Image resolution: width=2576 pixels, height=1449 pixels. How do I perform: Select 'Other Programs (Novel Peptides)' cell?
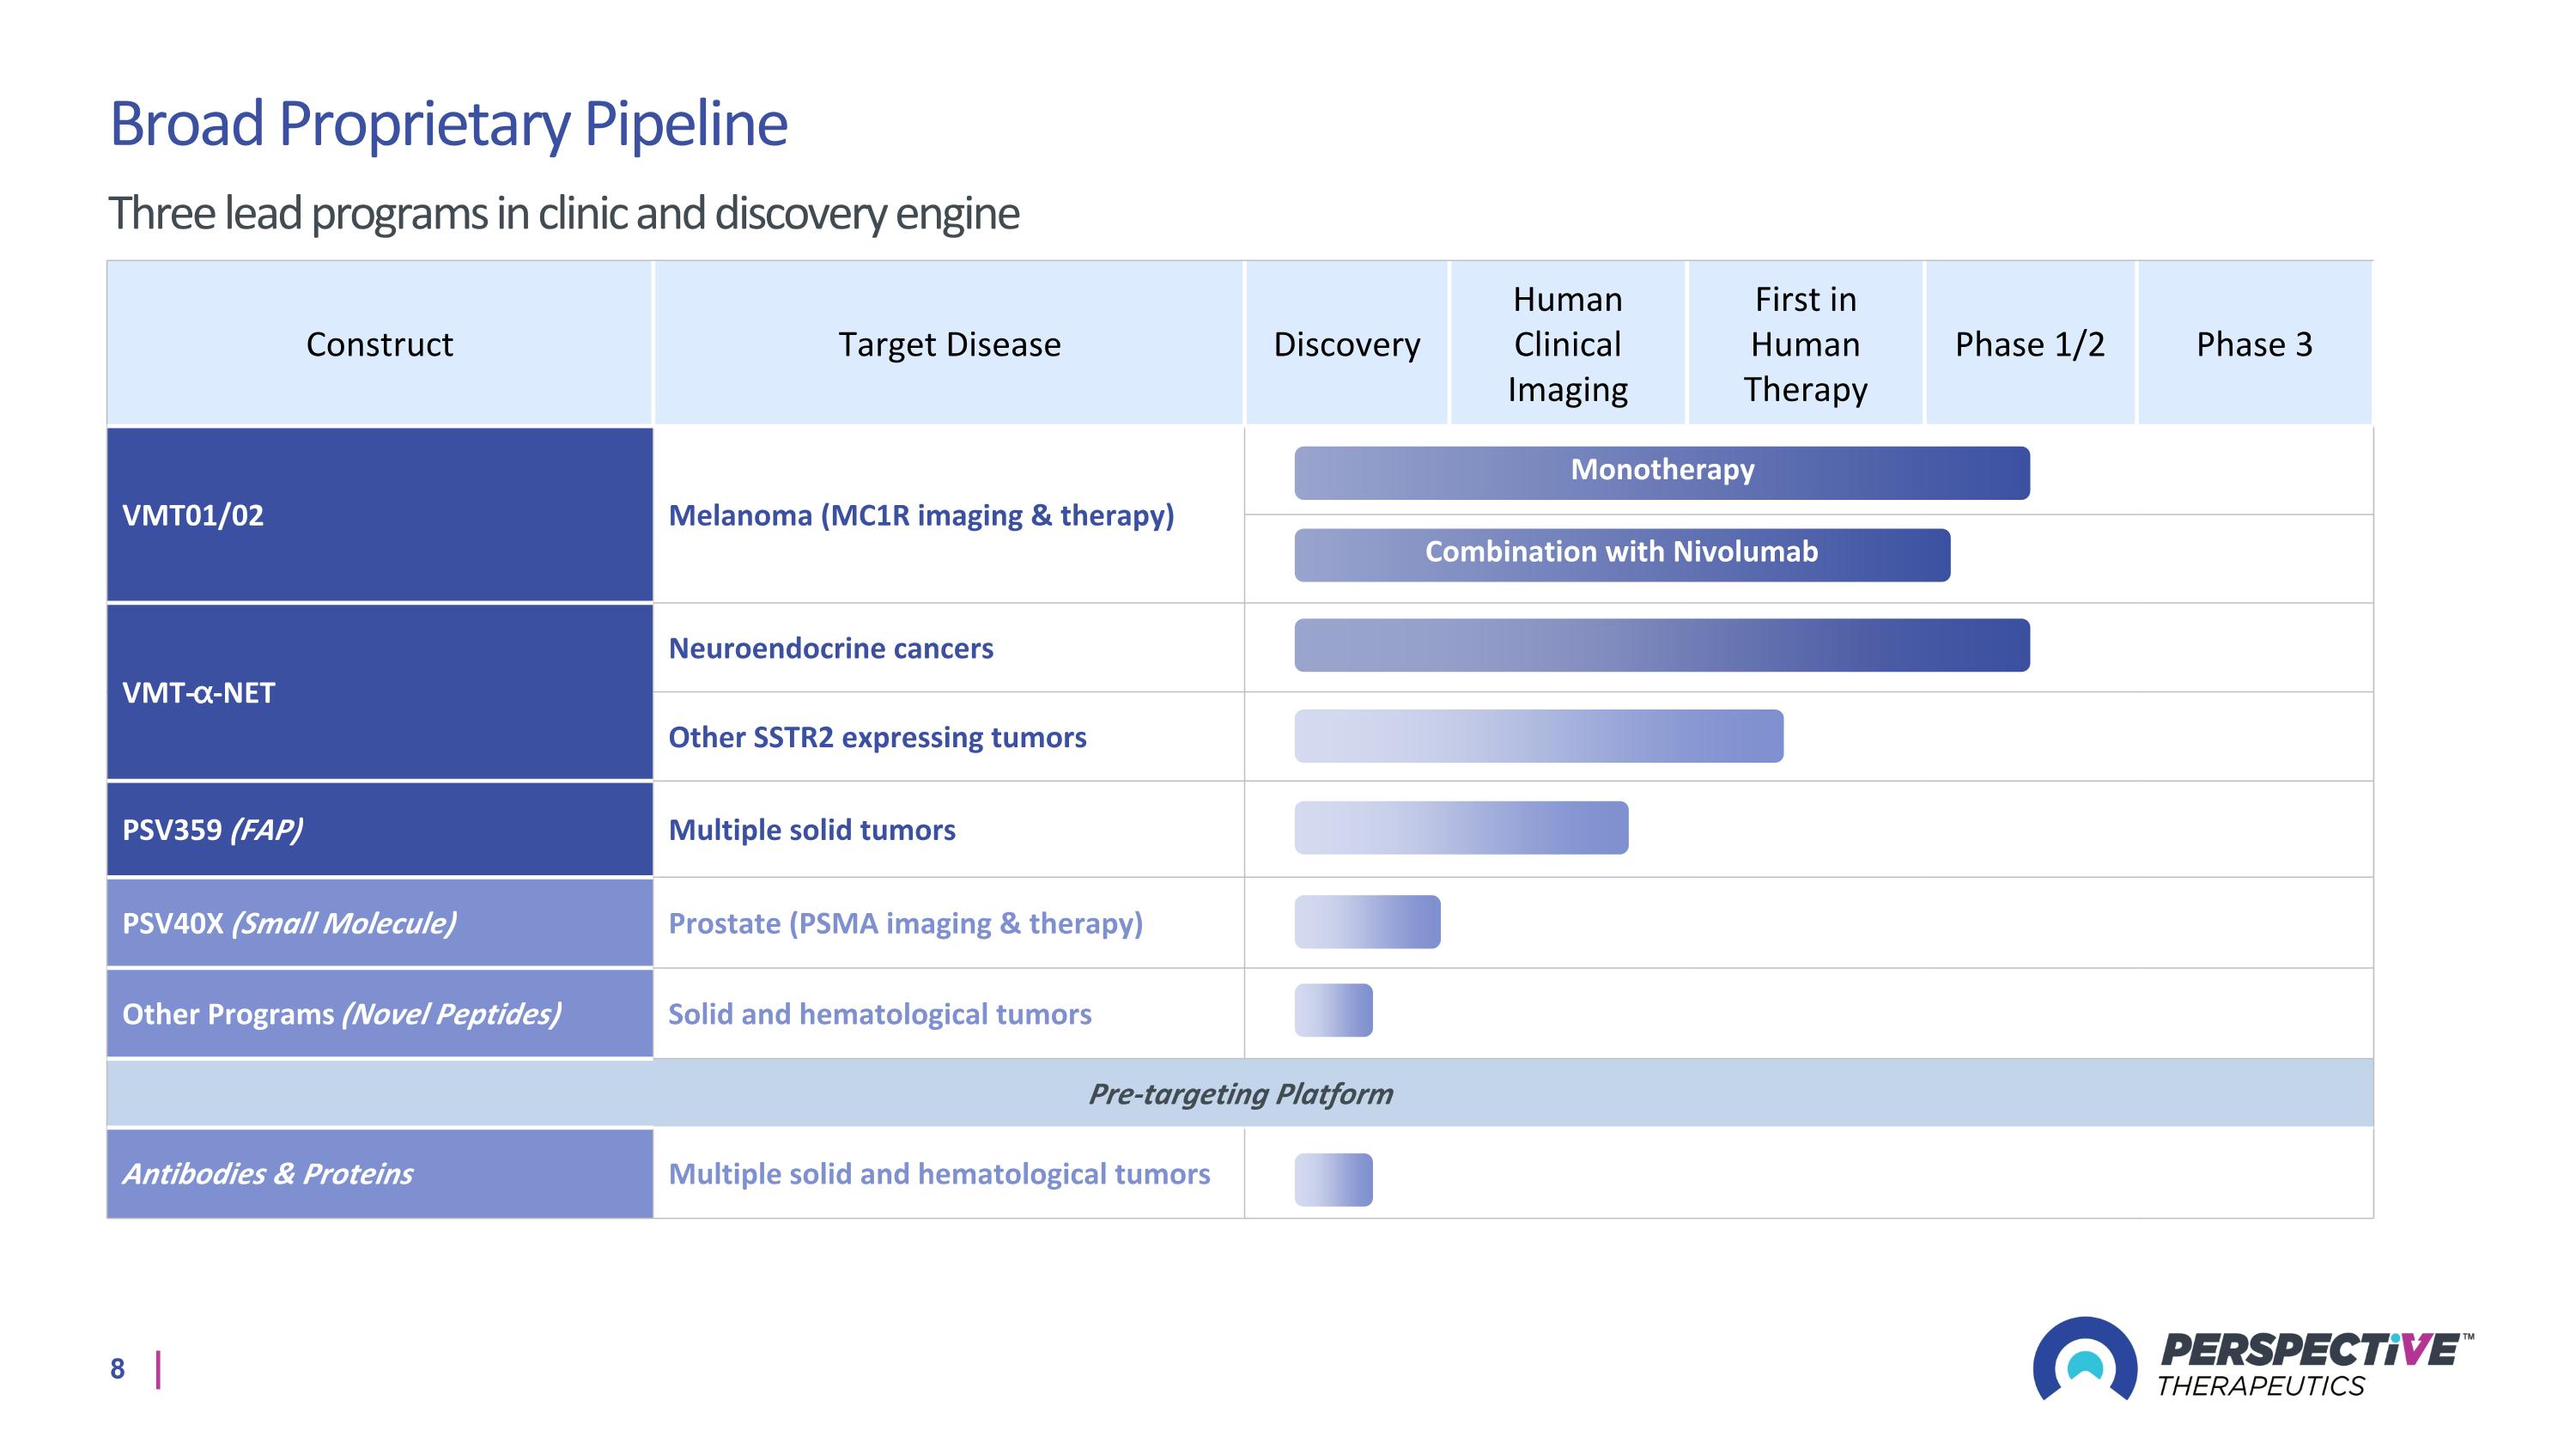[380, 1014]
